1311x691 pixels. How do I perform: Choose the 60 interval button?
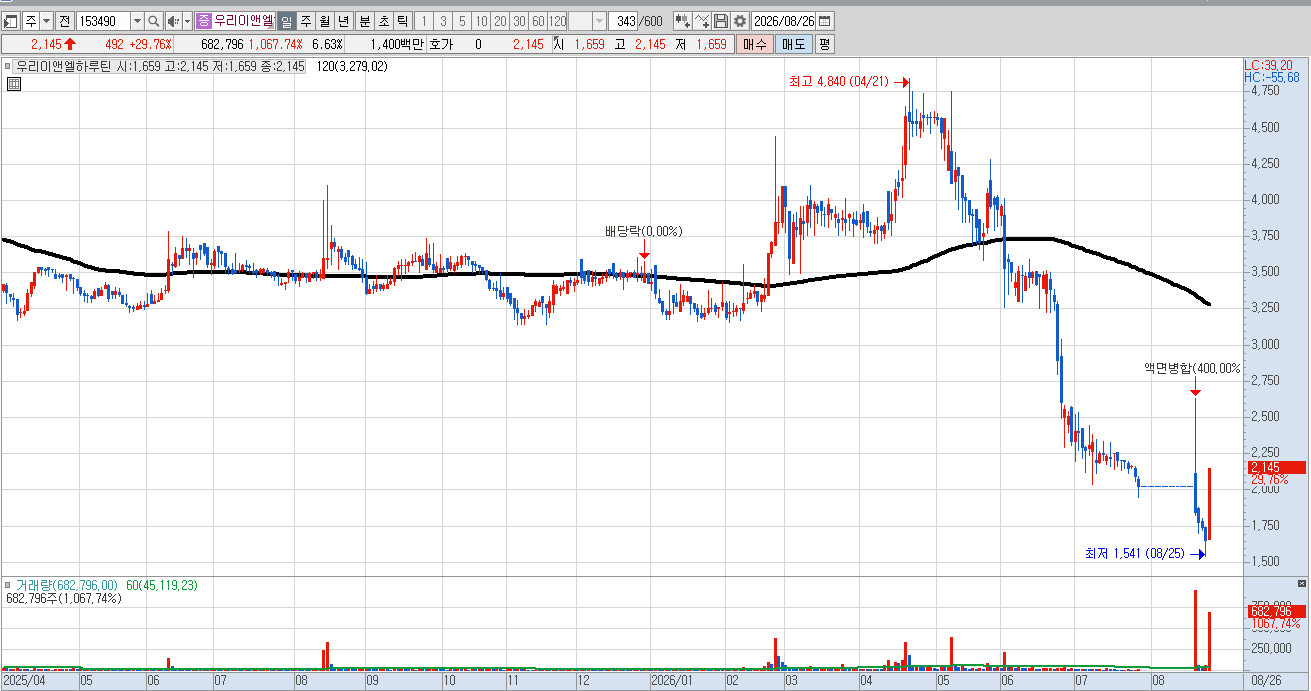[x=538, y=21]
